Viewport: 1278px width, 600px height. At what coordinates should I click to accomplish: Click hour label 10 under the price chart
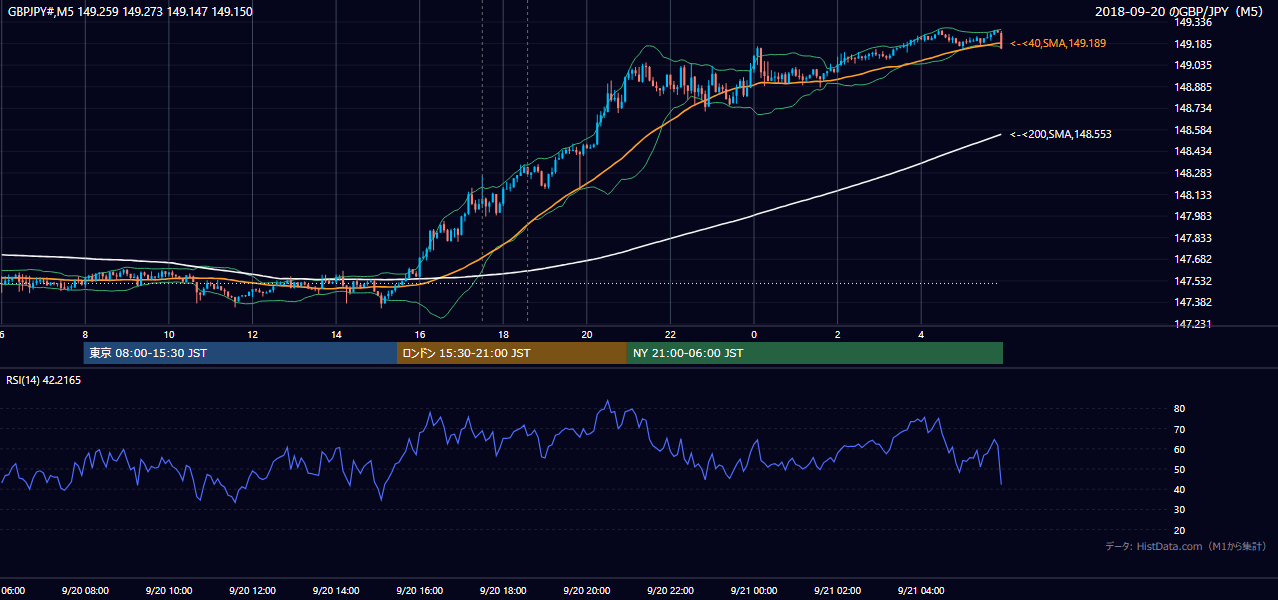[x=169, y=334]
